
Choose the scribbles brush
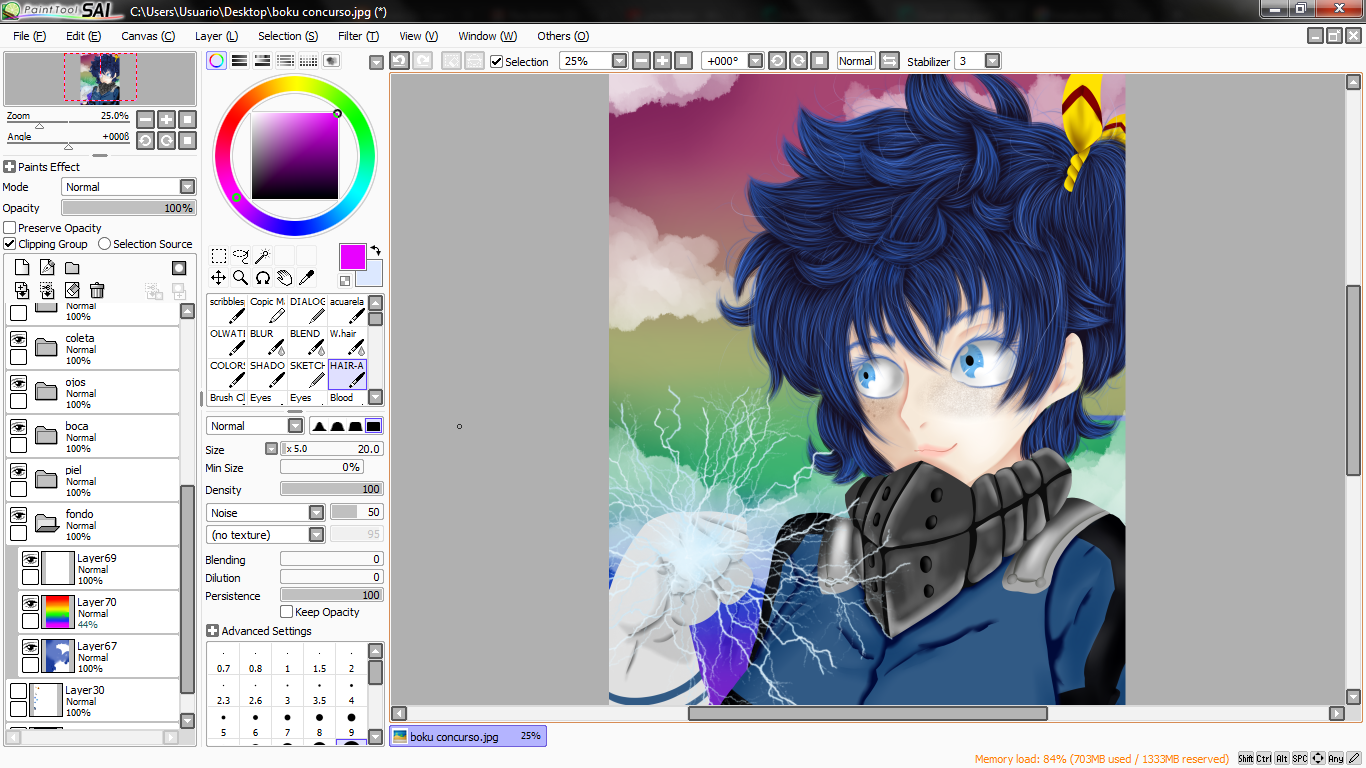tap(227, 310)
